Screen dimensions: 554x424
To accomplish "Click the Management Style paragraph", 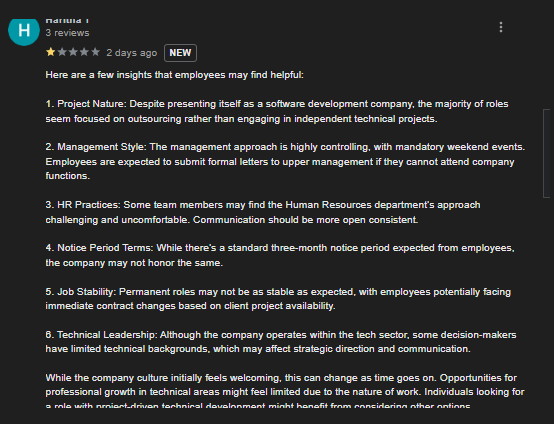I will (x=285, y=161).
